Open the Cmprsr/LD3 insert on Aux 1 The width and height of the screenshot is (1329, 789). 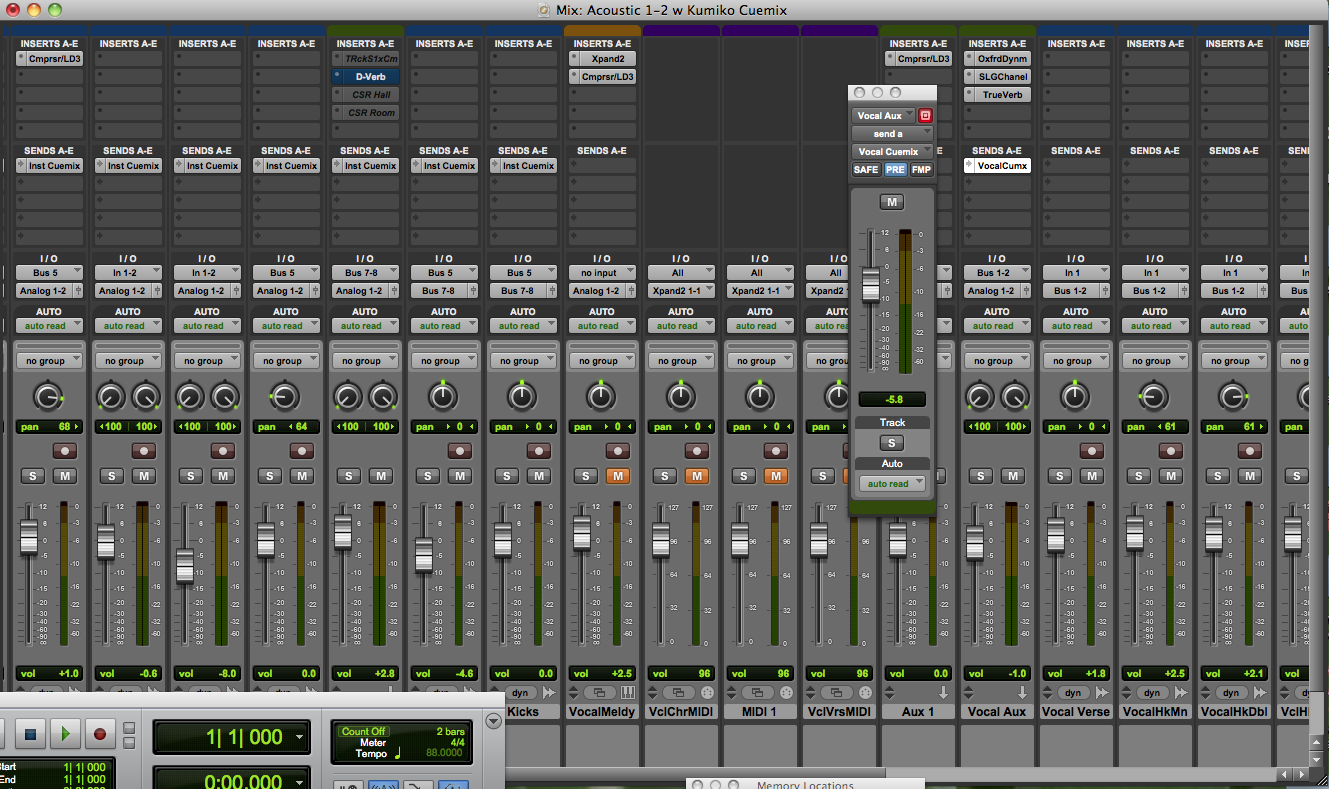918,59
